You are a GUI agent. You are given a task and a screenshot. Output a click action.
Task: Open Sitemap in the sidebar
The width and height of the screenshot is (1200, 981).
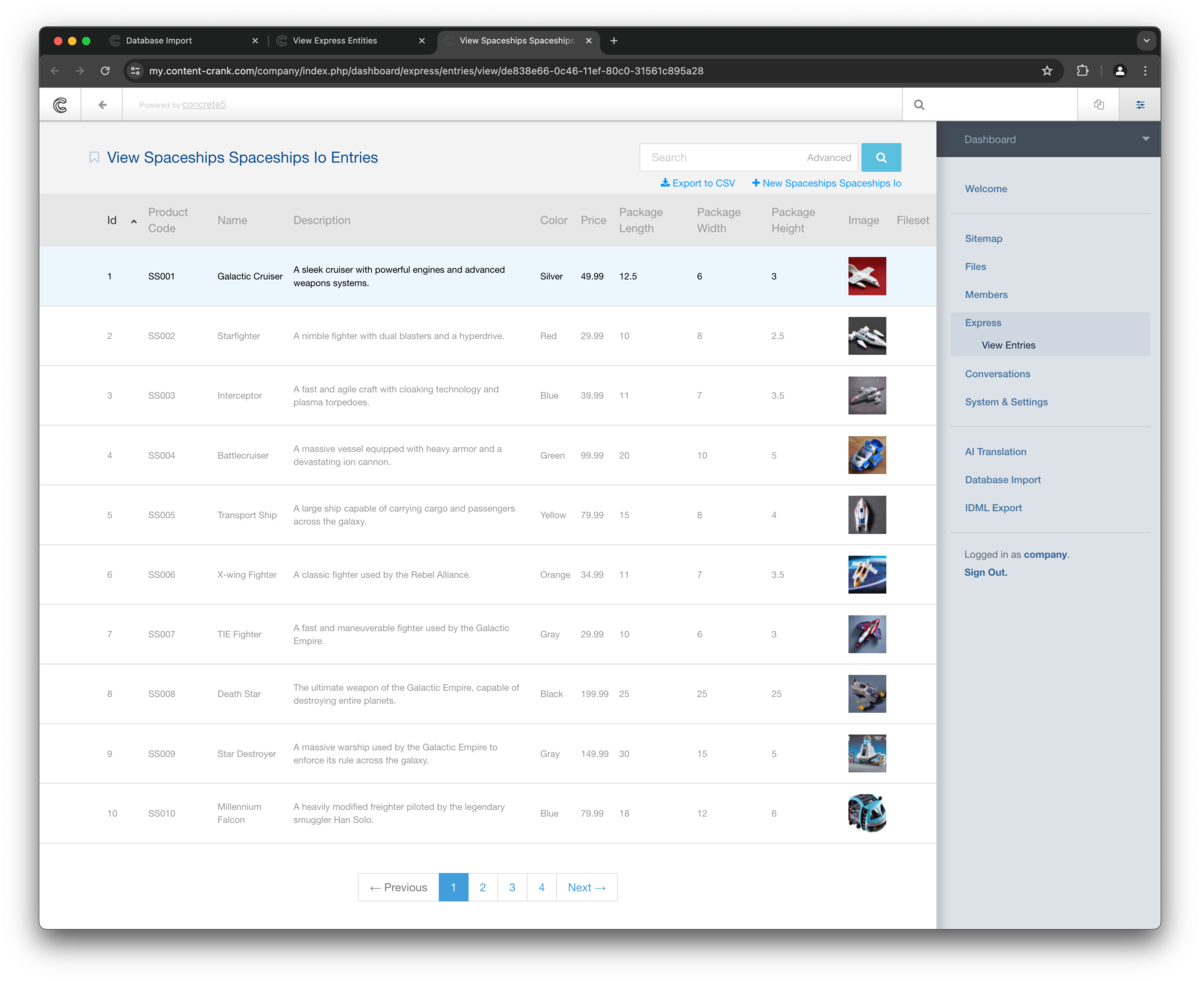(983, 238)
